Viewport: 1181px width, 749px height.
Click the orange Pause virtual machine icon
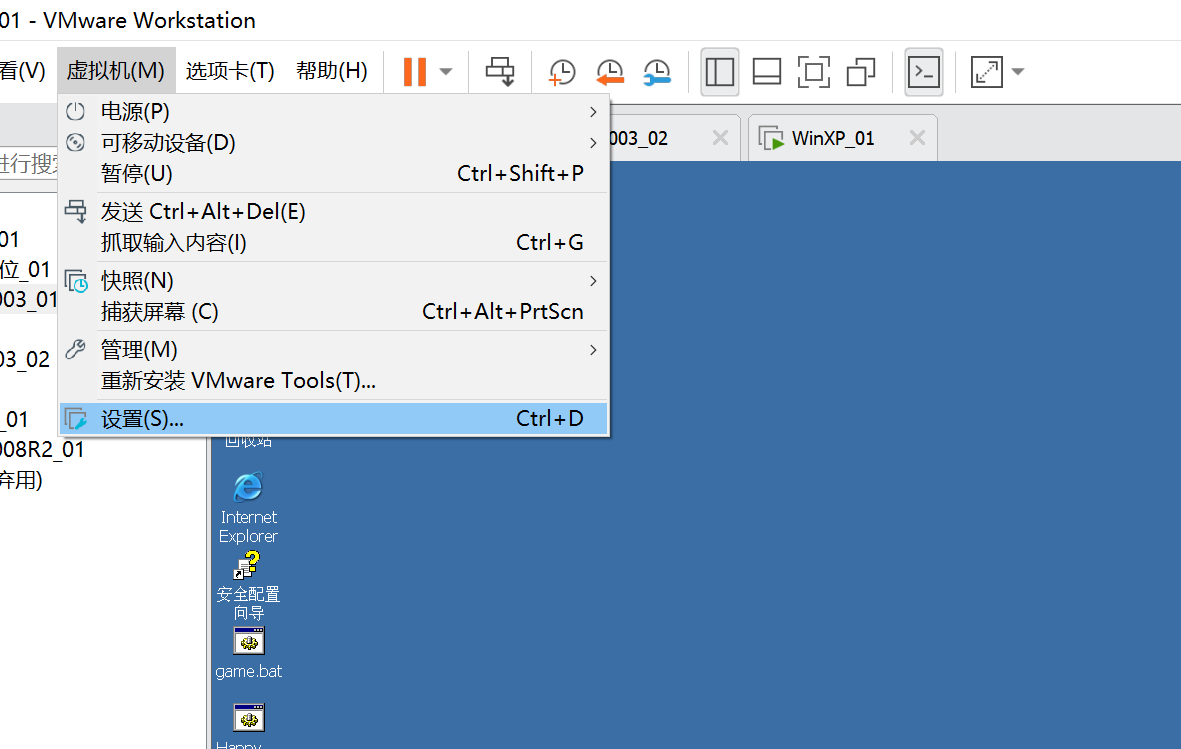[414, 72]
